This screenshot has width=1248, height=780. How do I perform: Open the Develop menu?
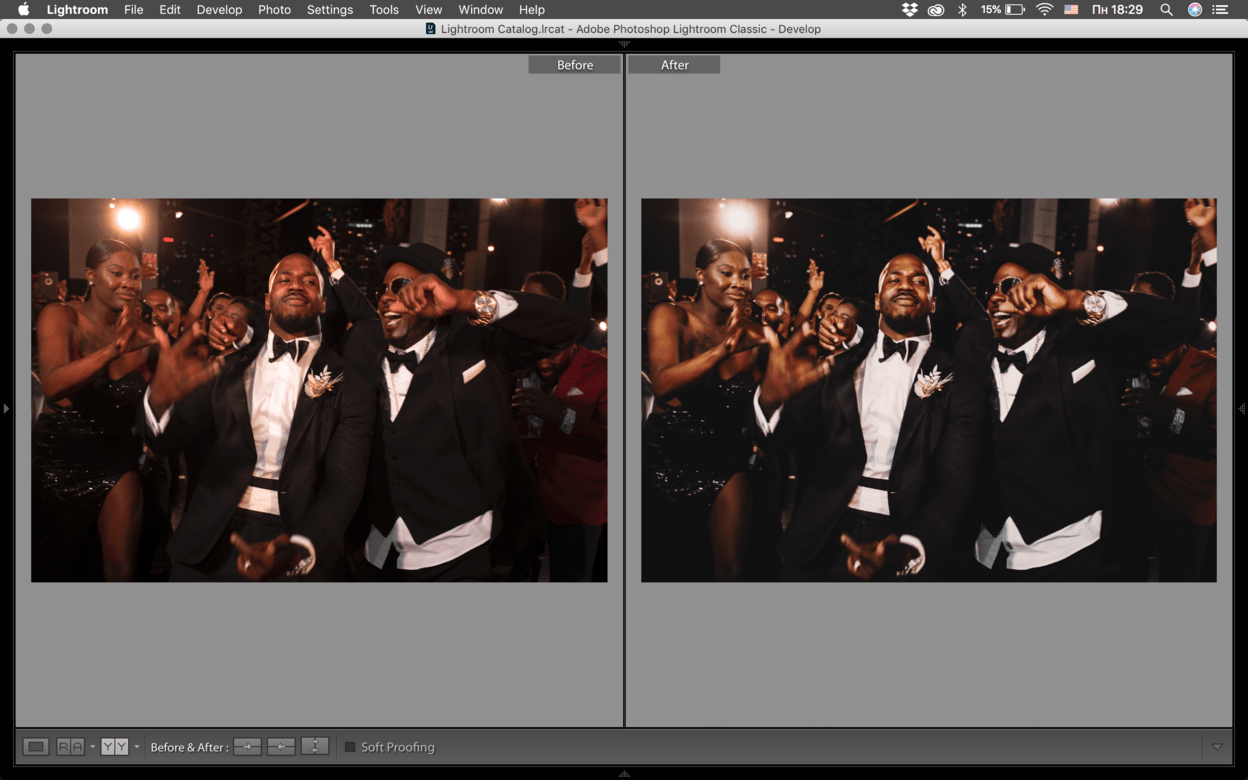[219, 10]
